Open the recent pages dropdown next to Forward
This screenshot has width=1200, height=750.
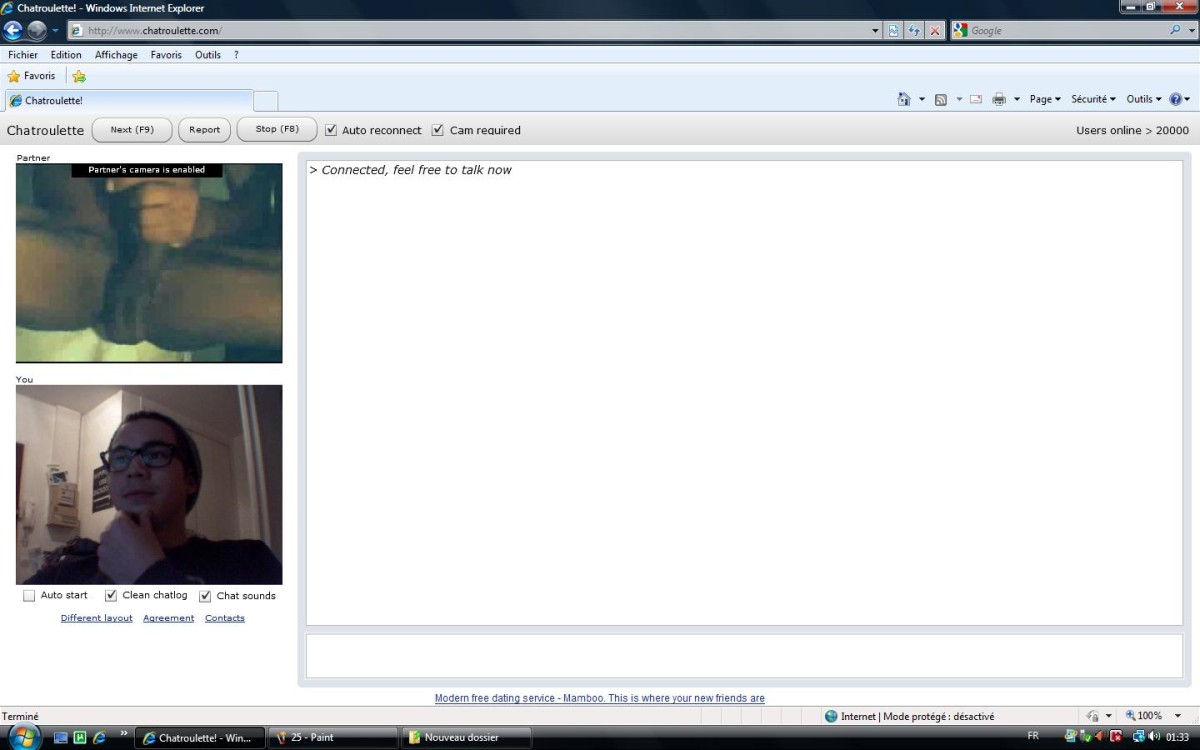coord(56,31)
